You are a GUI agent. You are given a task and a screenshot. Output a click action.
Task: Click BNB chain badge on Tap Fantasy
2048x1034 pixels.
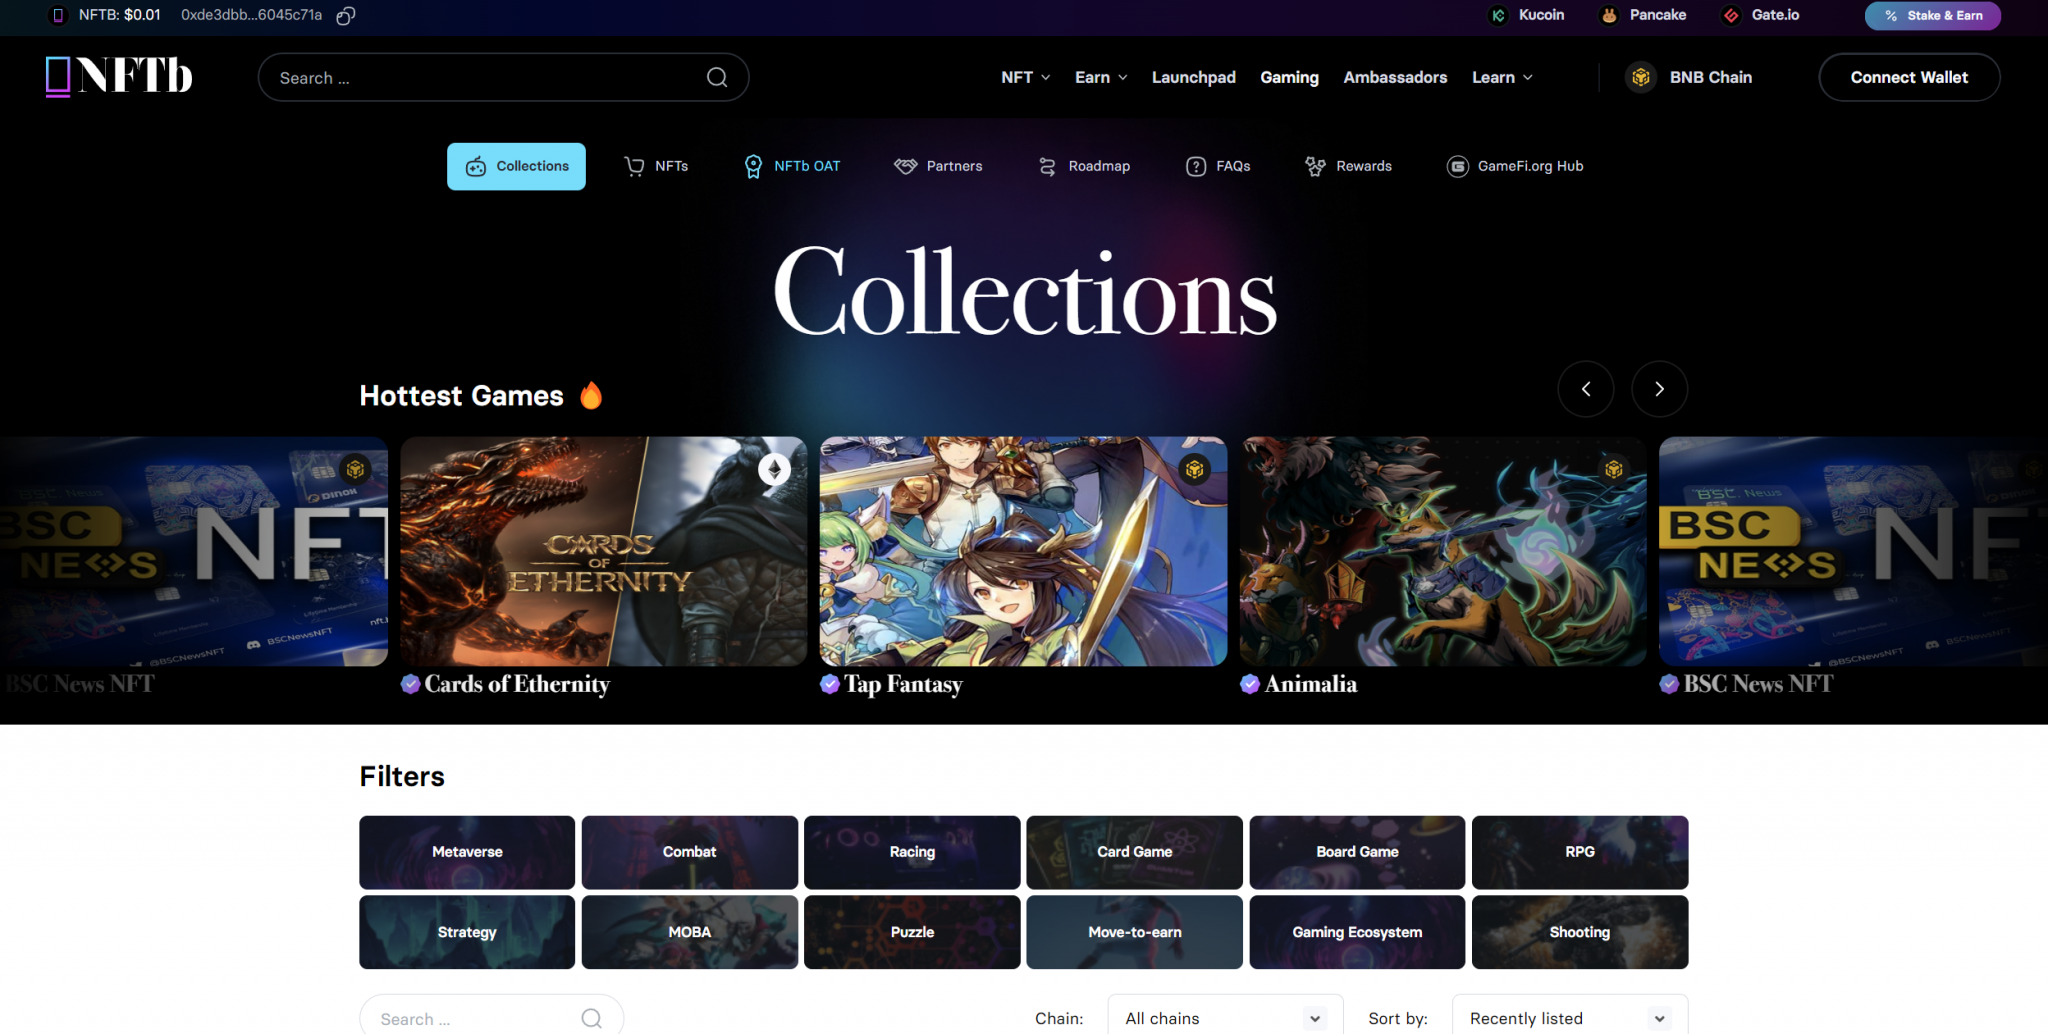click(x=1194, y=469)
